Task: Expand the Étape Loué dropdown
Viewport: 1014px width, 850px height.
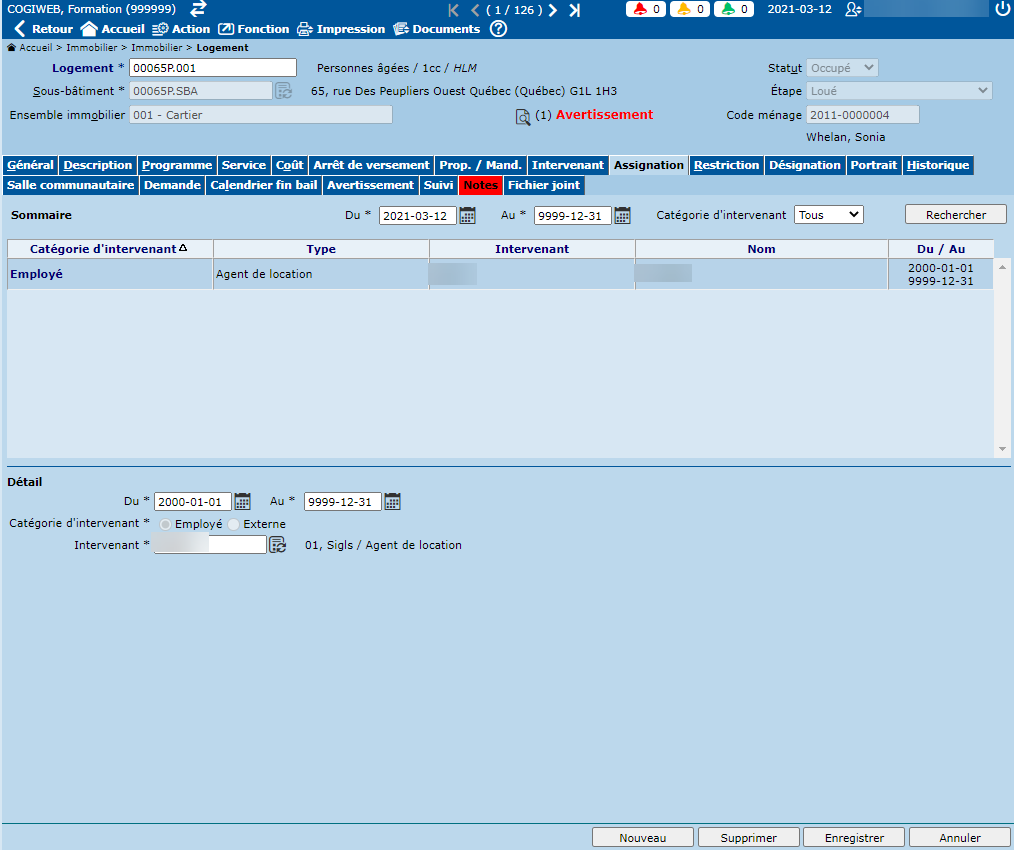Action: pyautogui.click(x=898, y=91)
